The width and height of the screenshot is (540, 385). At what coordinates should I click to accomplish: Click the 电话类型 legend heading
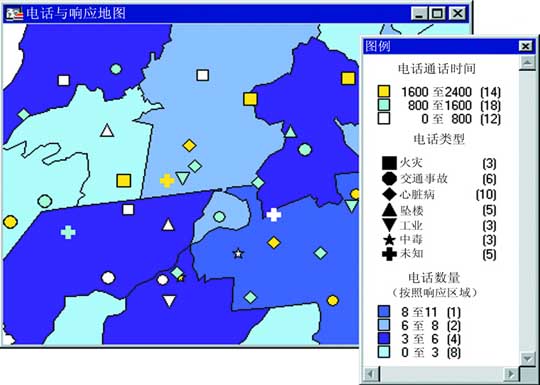[439, 139]
